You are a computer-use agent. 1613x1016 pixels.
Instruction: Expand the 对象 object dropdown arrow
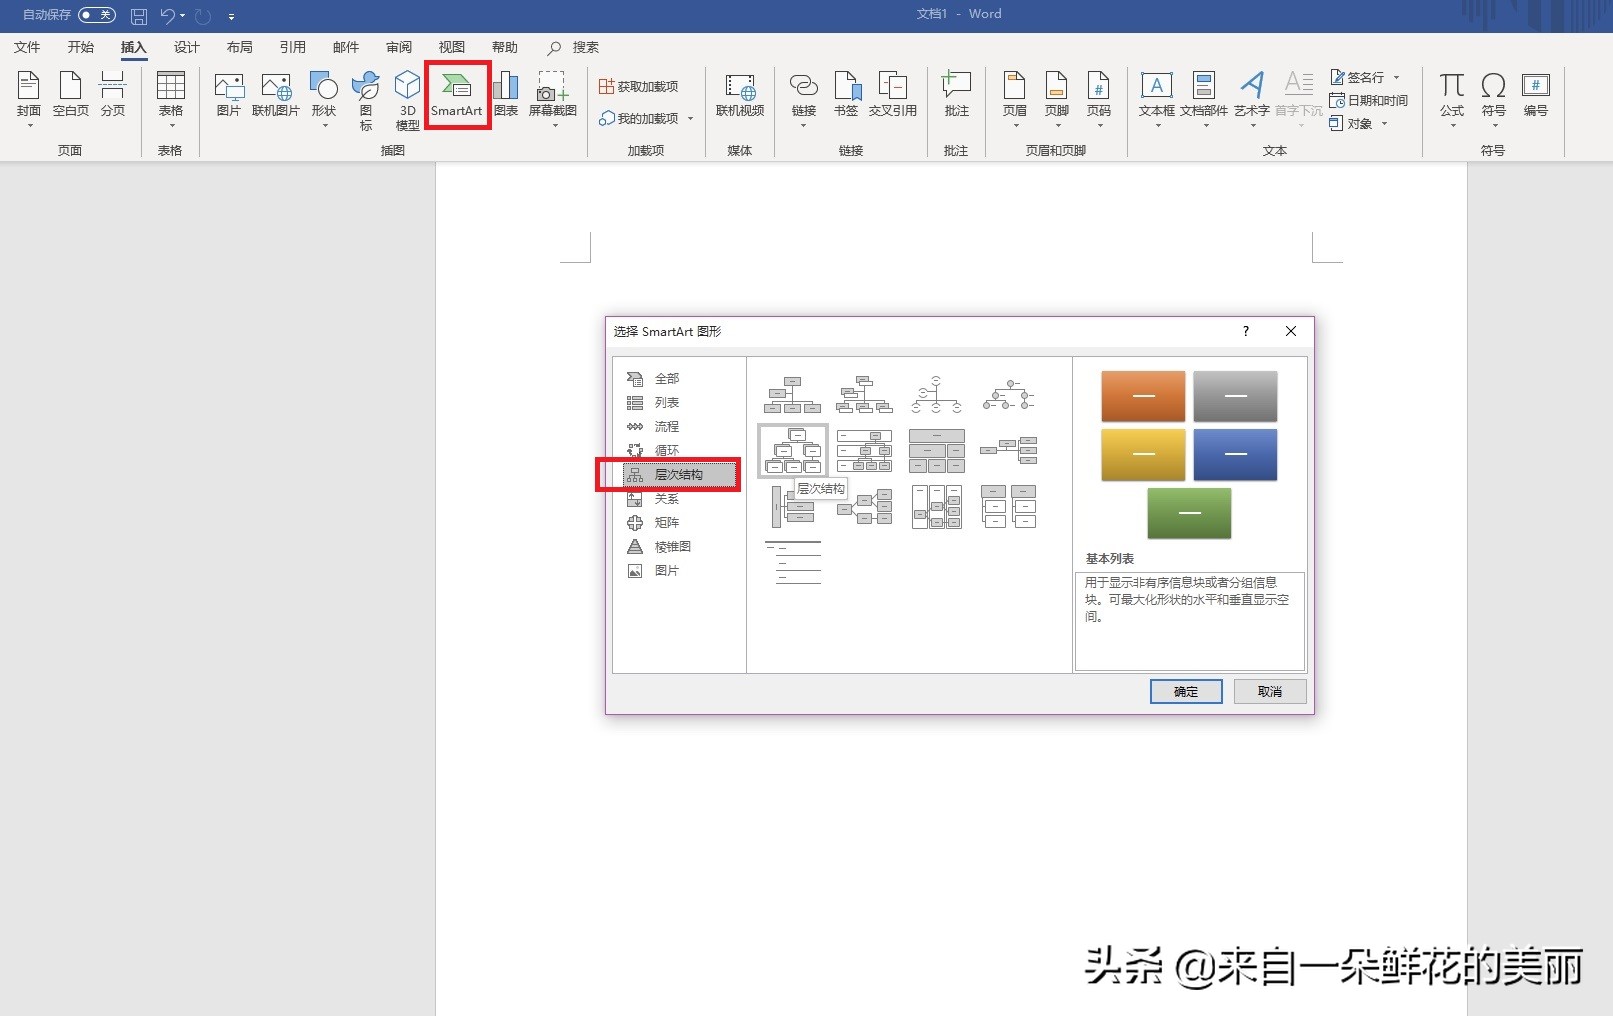click(x=1386, y=124)
